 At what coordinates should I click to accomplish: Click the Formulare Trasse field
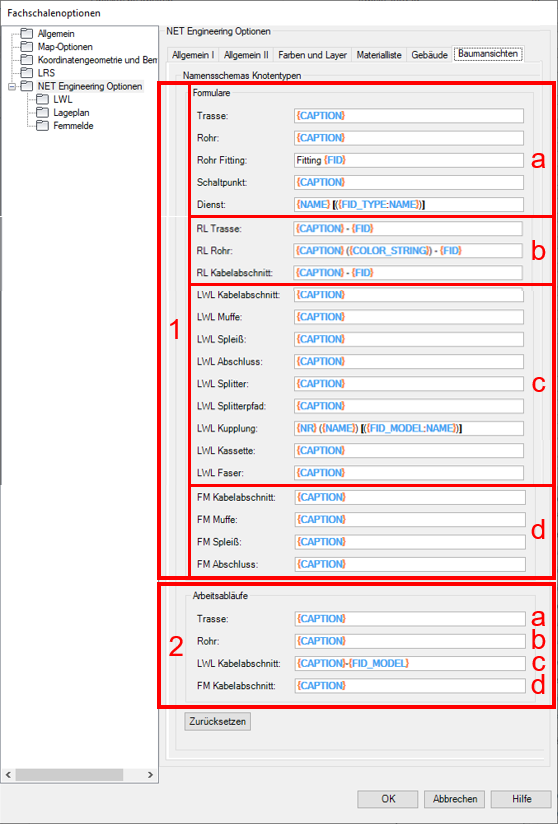pos(409,116)
